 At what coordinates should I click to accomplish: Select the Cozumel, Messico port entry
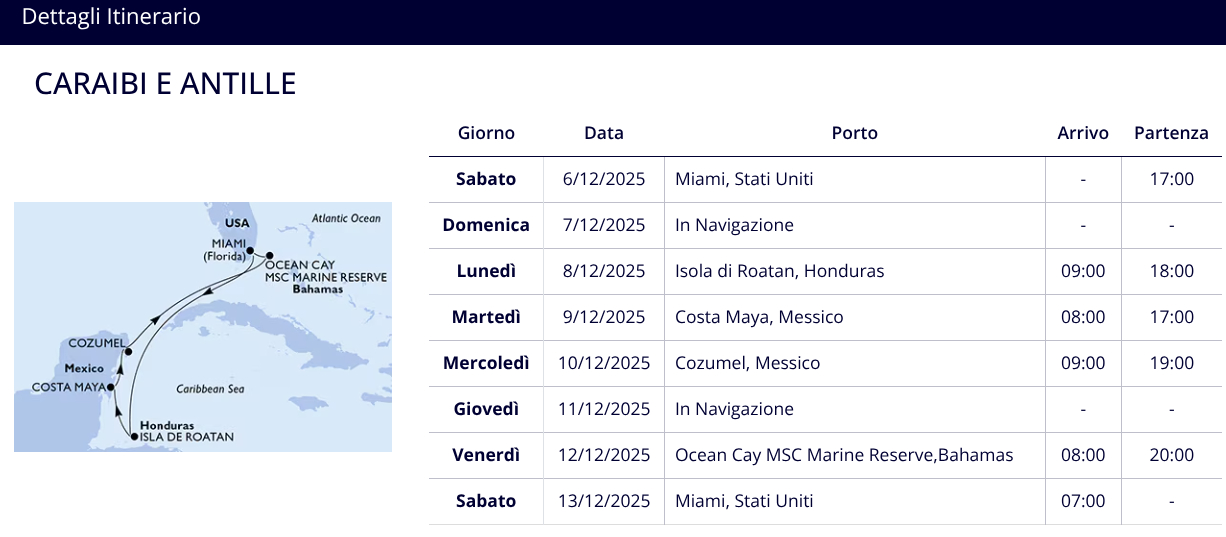click(x=748, y=363)
